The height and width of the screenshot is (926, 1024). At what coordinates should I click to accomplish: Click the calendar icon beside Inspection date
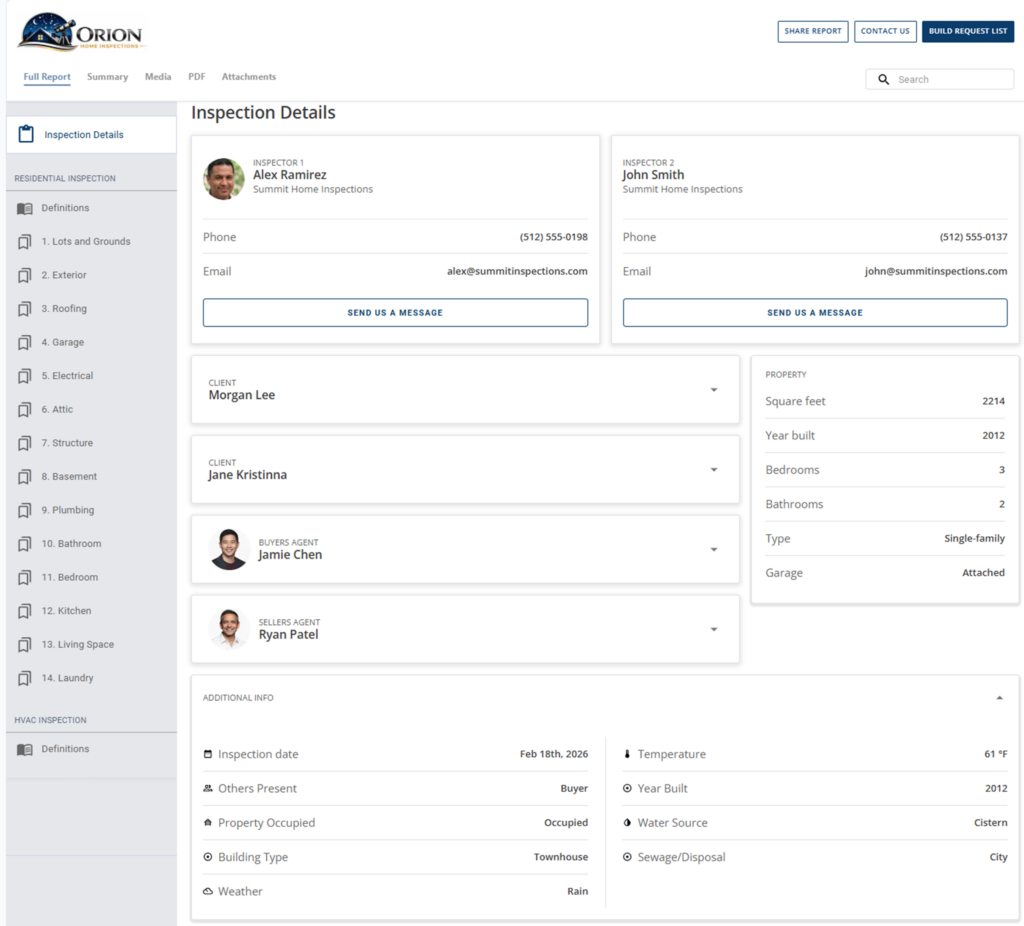click(209, 754)
